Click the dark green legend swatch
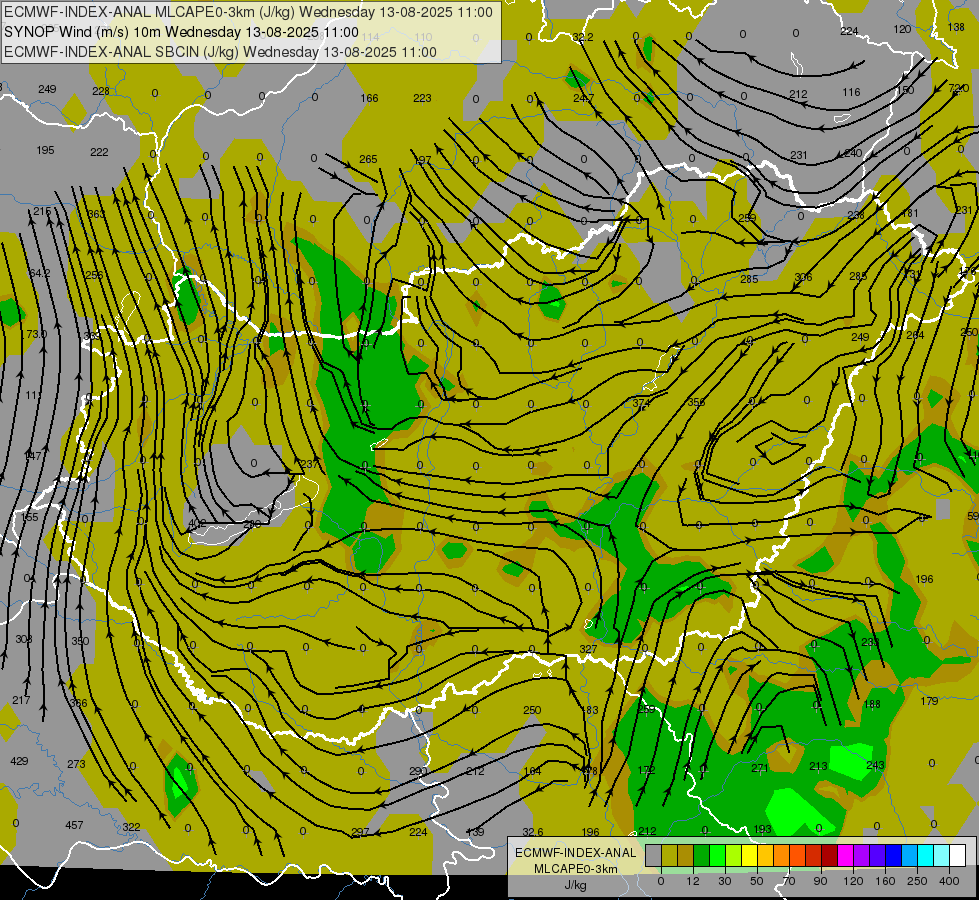 point(701,855)
